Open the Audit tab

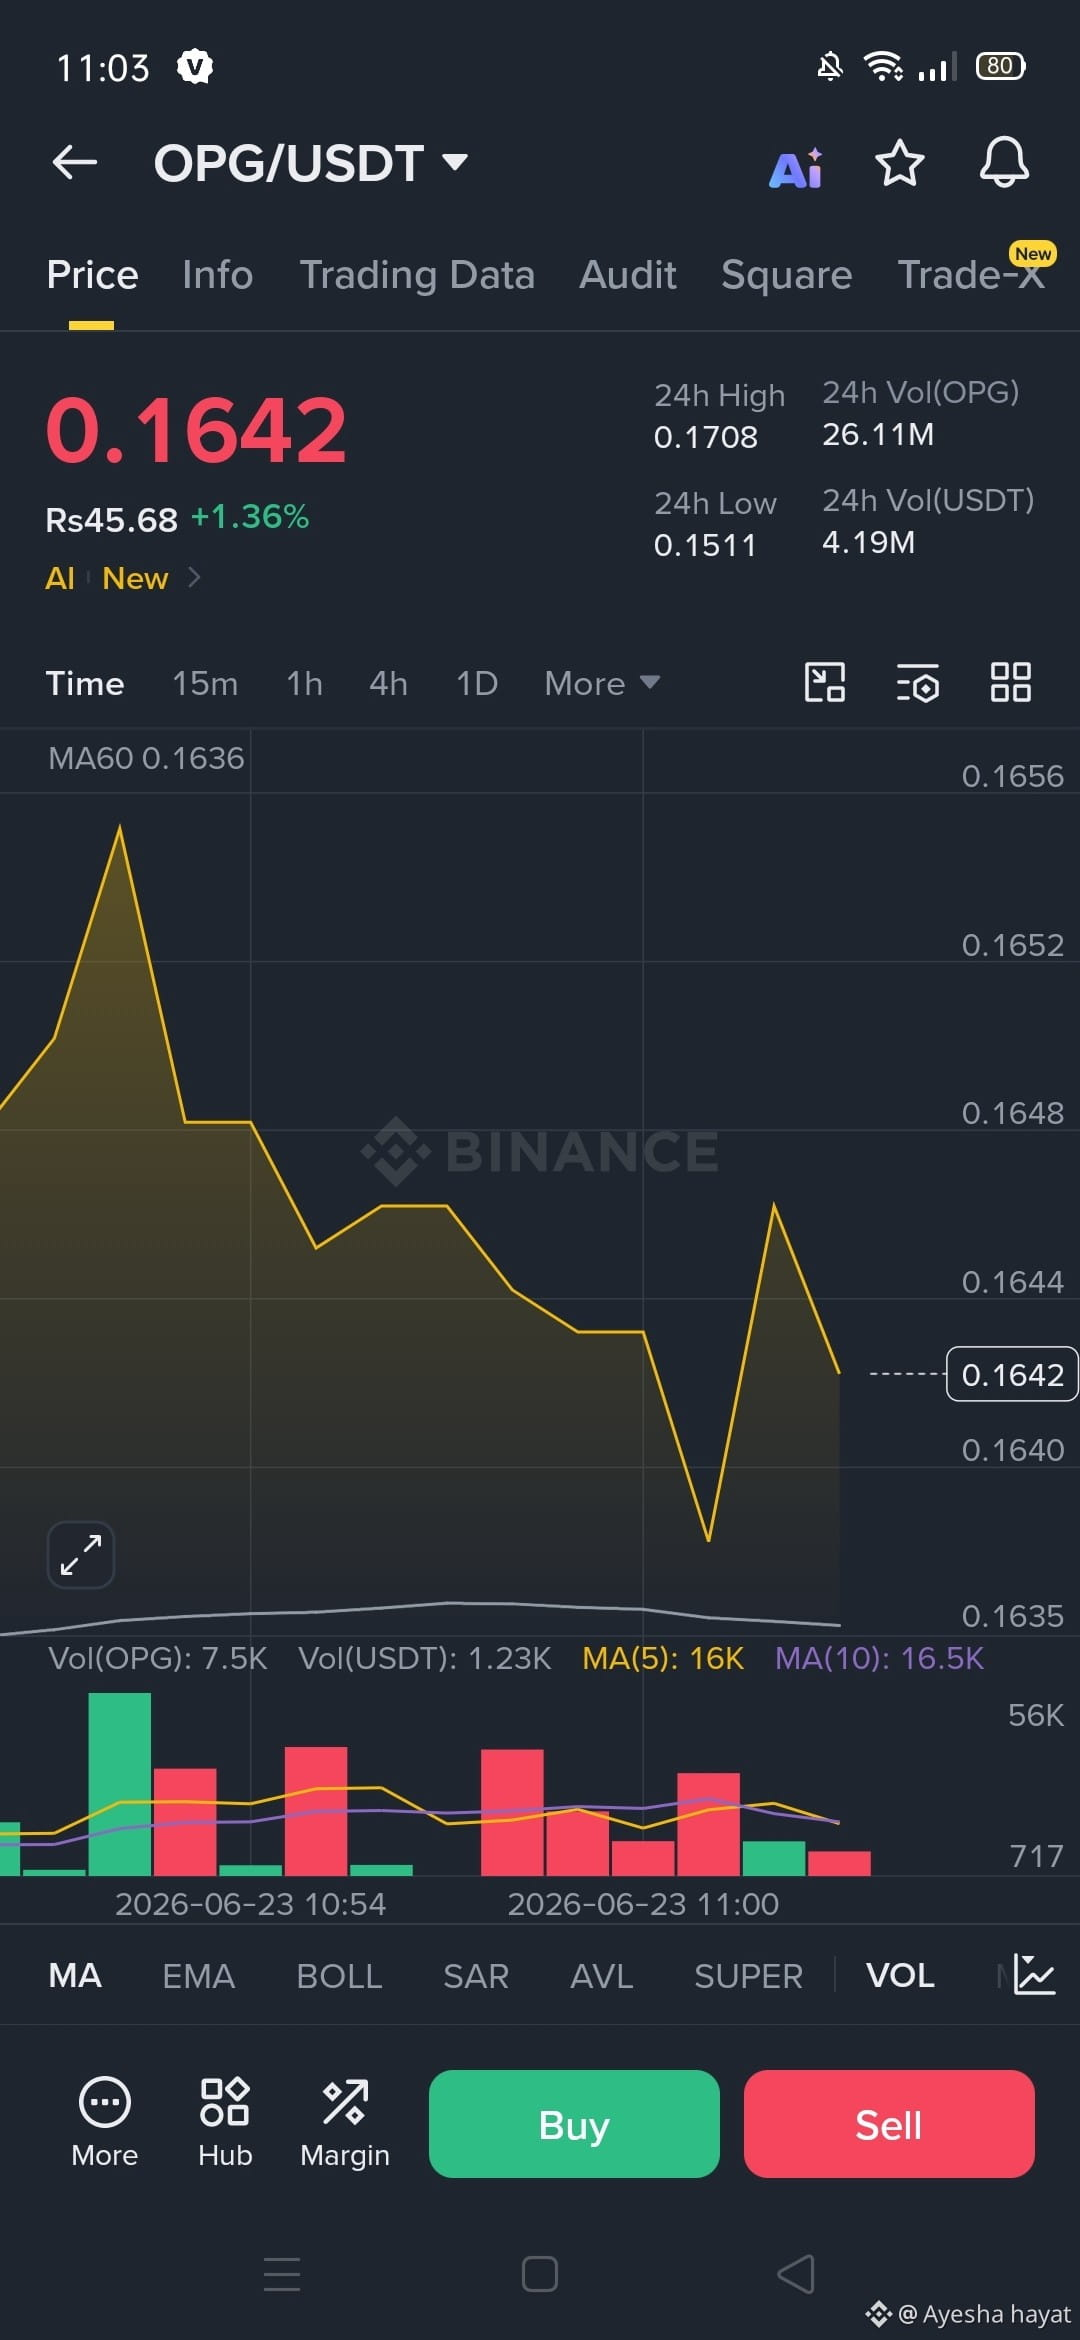(x=628, y=275)
